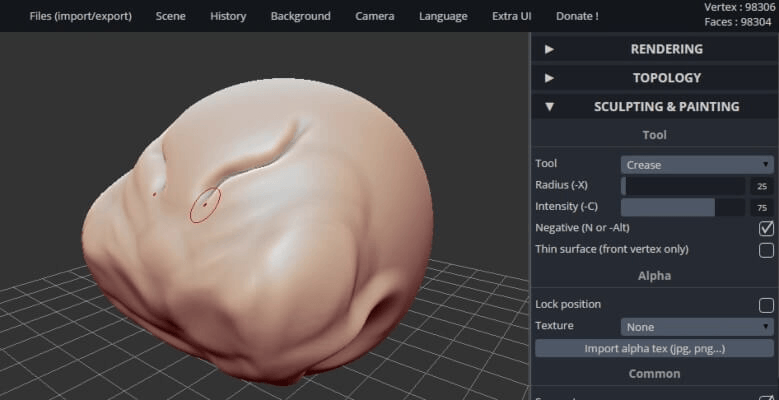This screenshot has height=400, width=779.
Task: Click the Donate ! link
Action: tap(577, 16)
